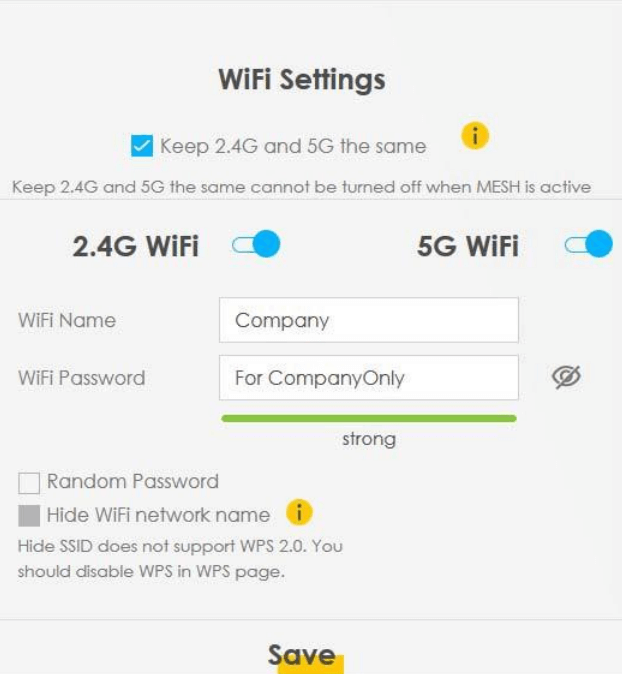Viewport: 622px width, 674px height.
Task: Click the MESH is active notice text
Action: pos(301,187)
